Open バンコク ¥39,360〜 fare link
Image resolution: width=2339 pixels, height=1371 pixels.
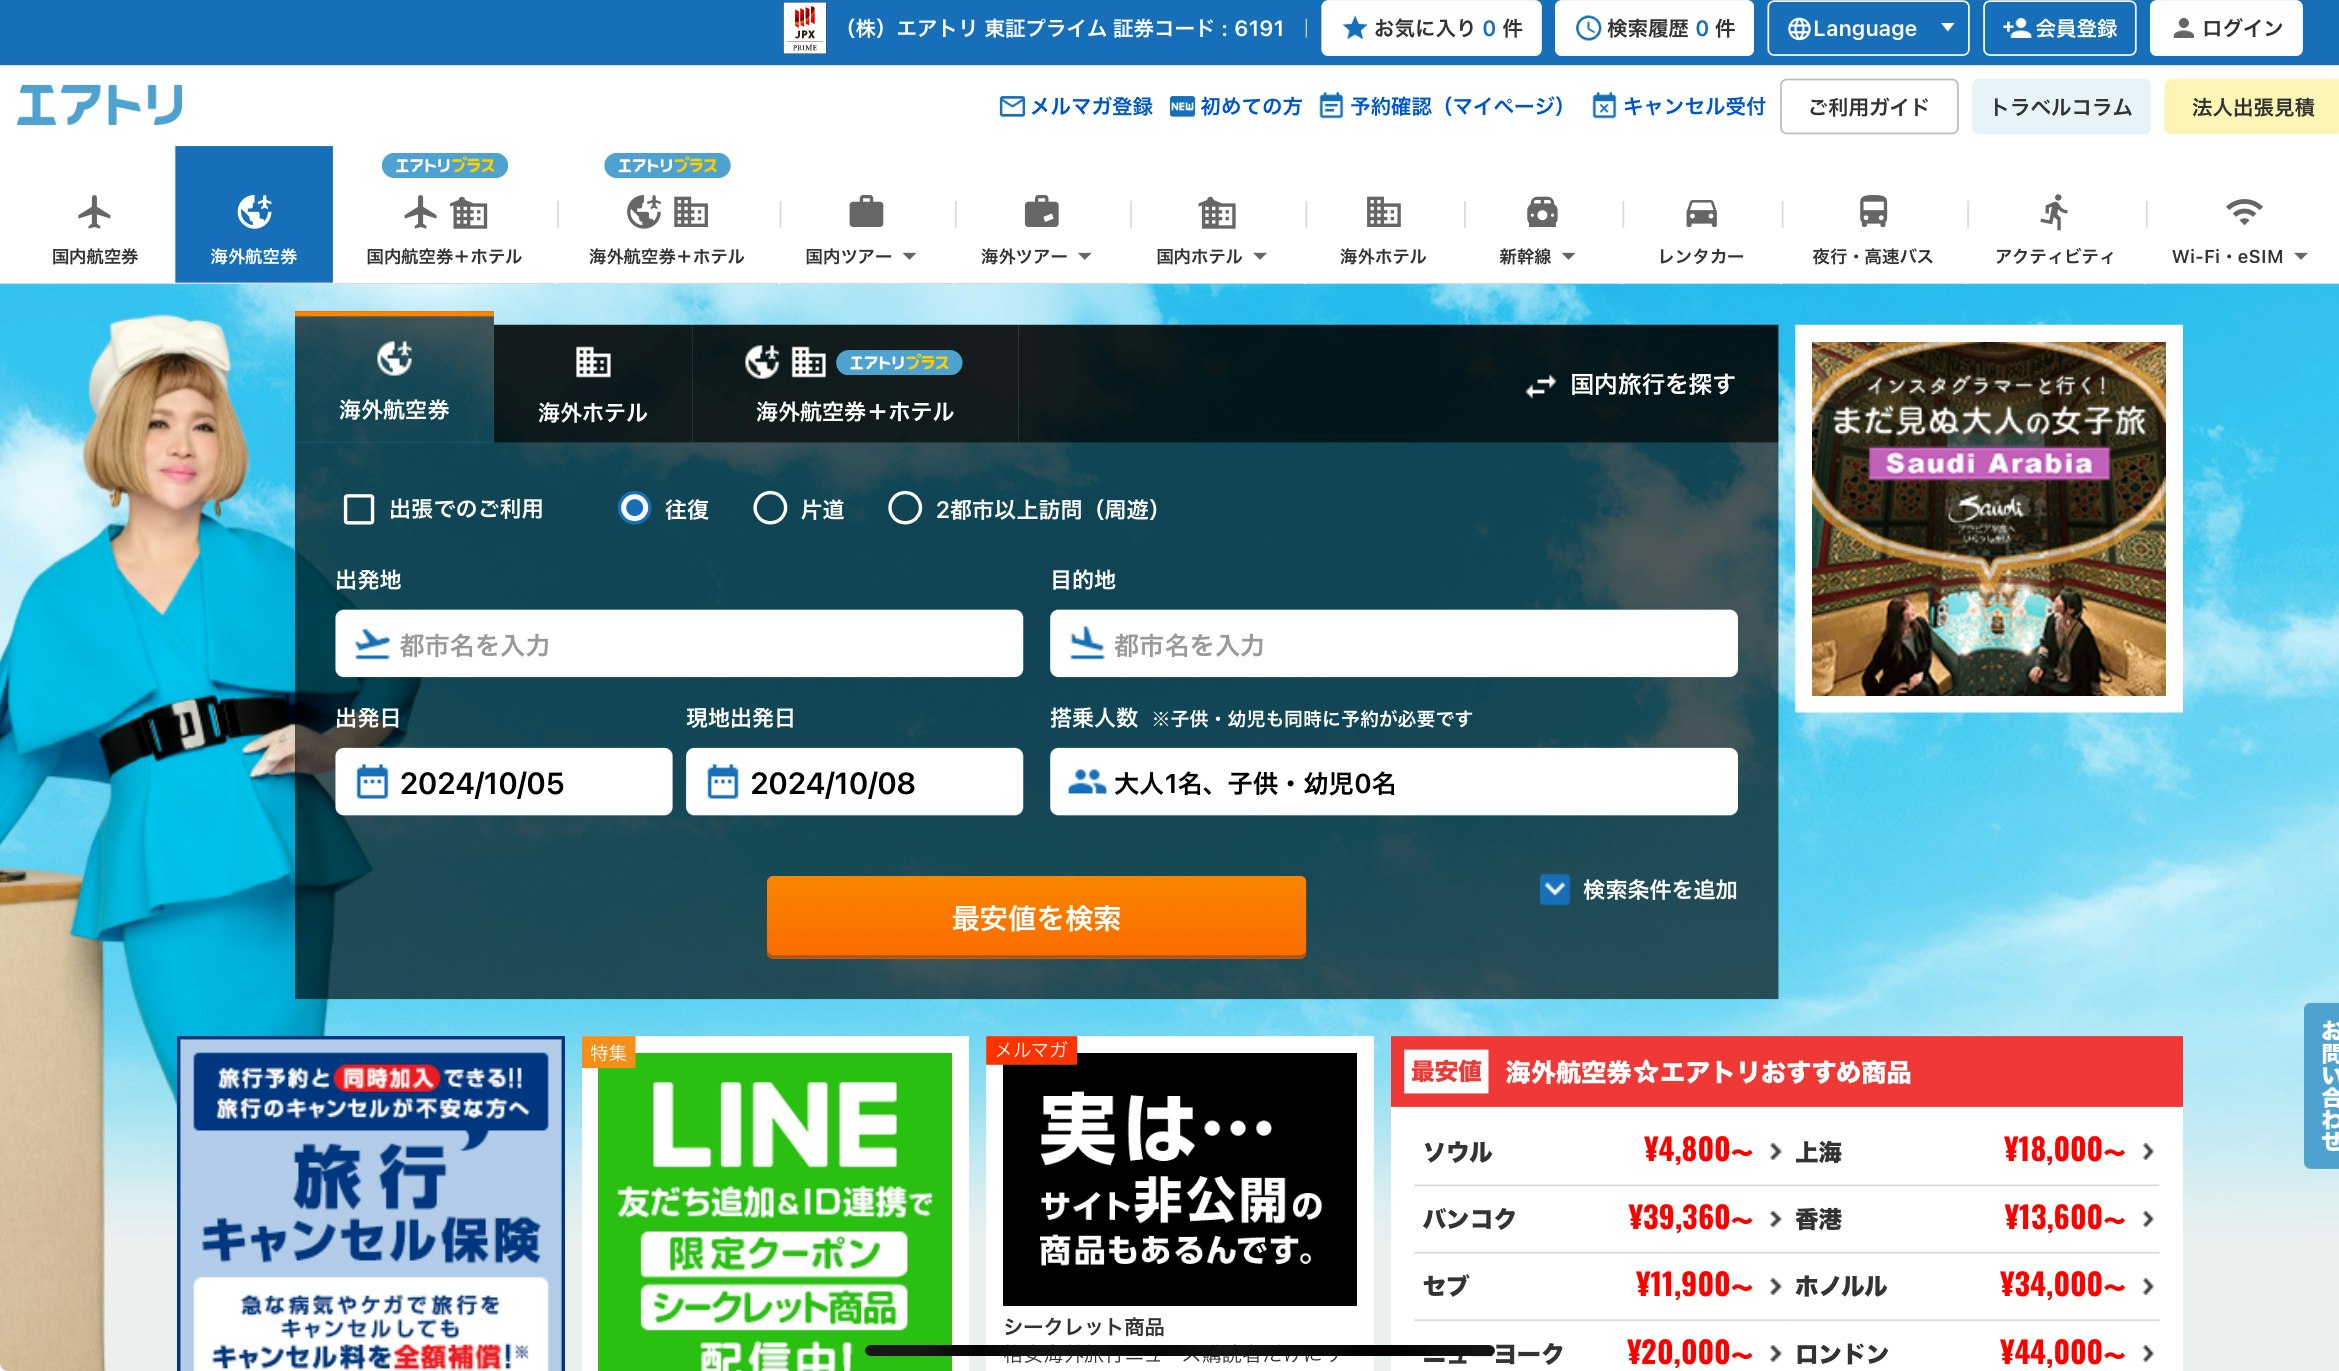tap(1601, 1218)
